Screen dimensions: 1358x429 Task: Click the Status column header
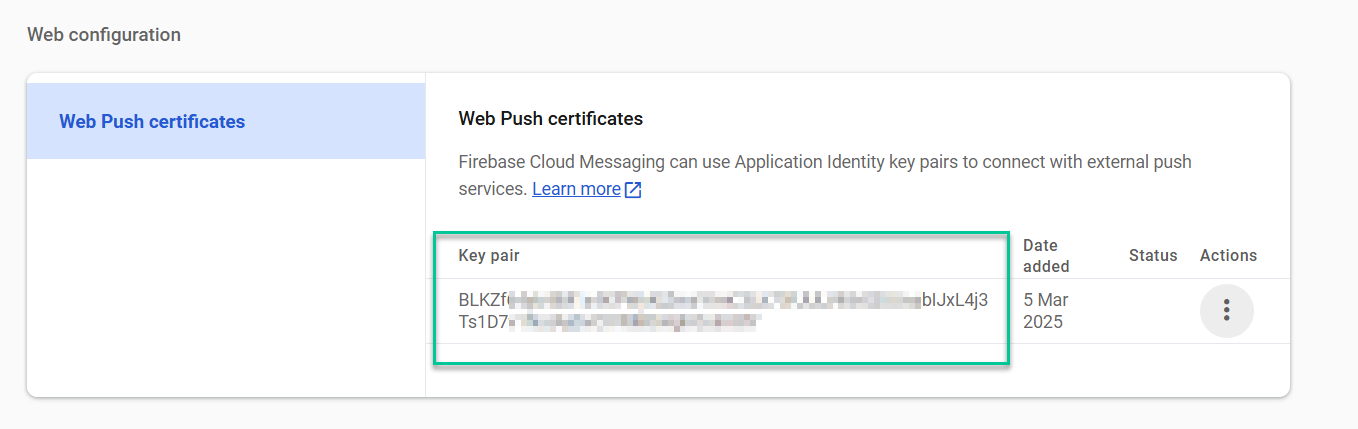tap(1153, 255)
